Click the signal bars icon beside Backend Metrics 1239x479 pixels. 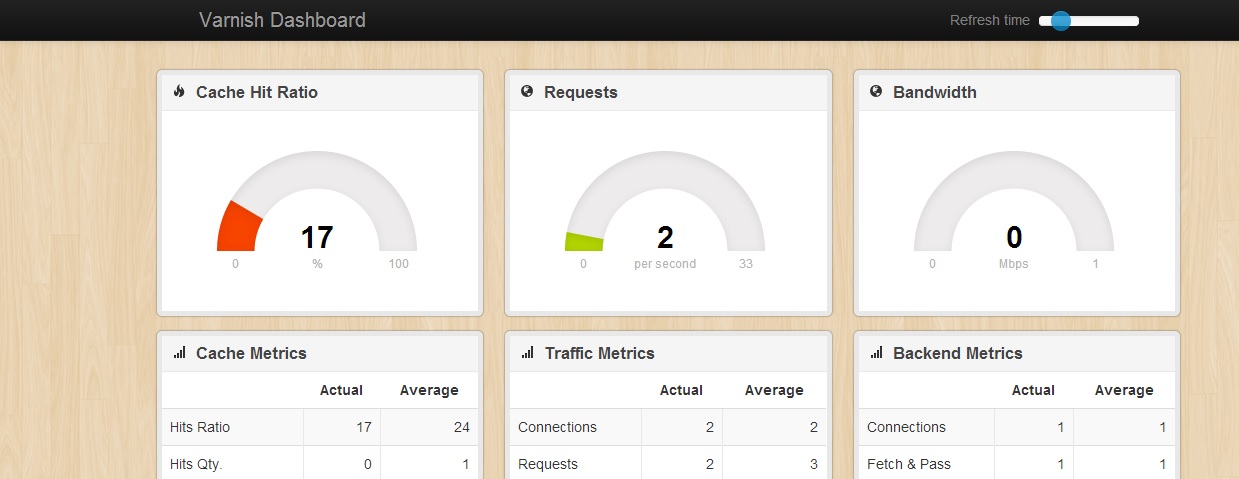click(x=876, y=352)
